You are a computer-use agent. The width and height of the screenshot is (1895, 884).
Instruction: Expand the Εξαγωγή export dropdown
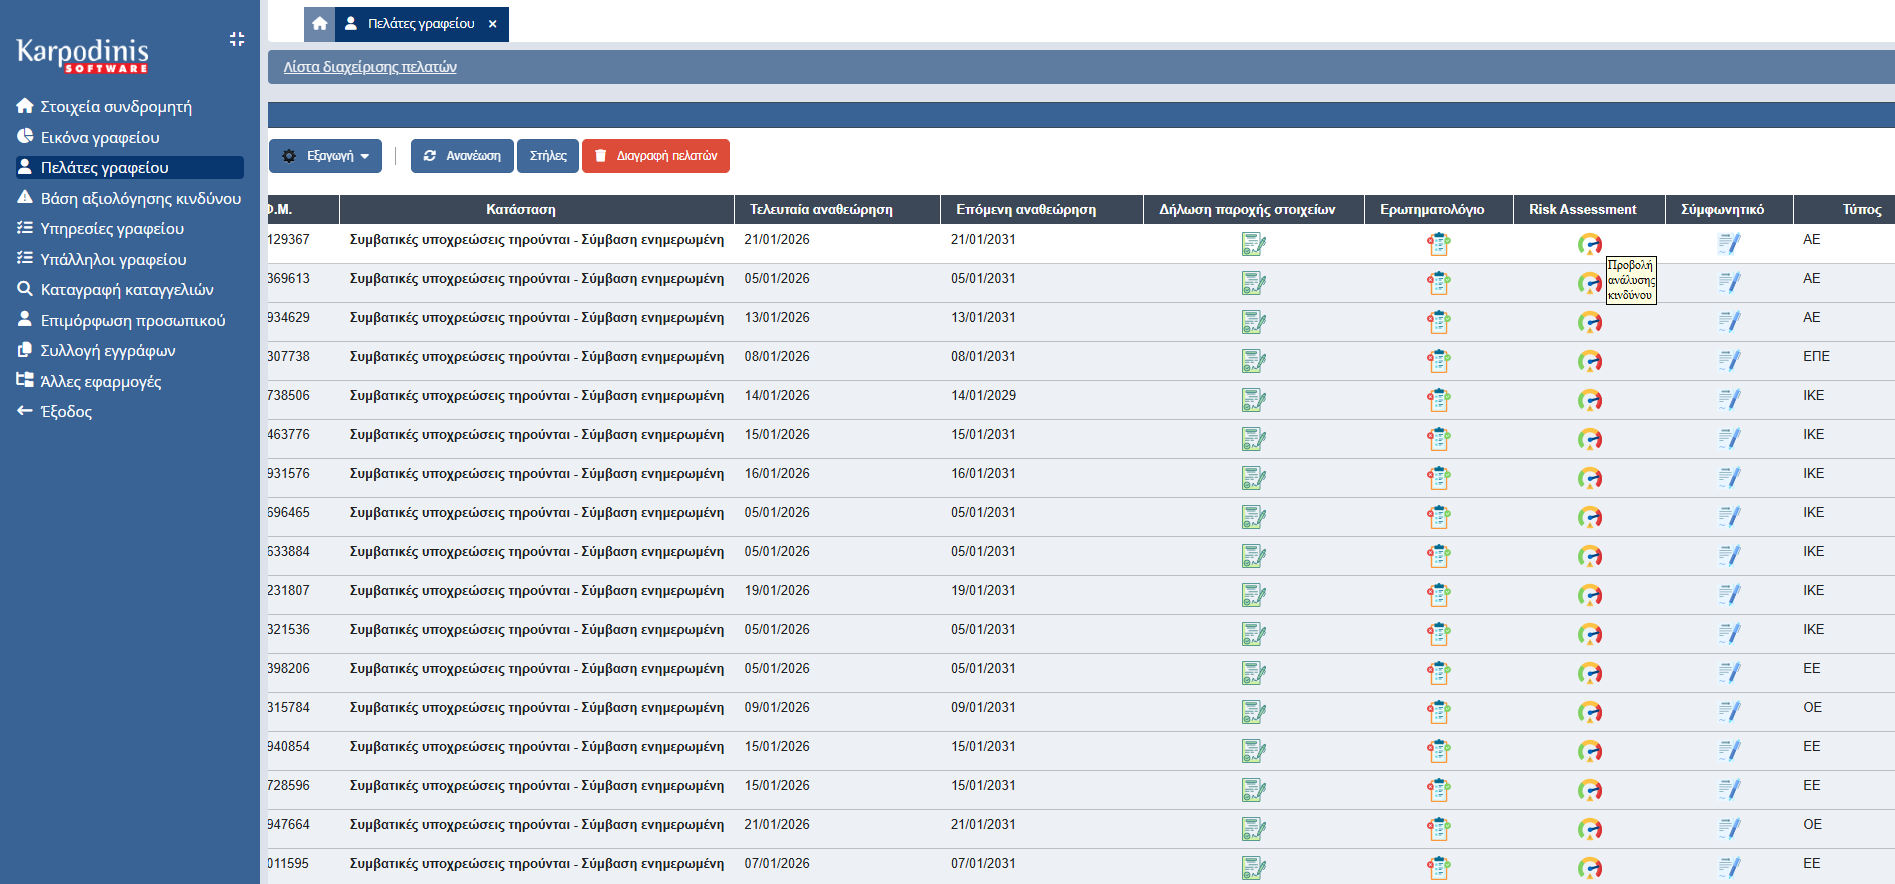[325, 156]
